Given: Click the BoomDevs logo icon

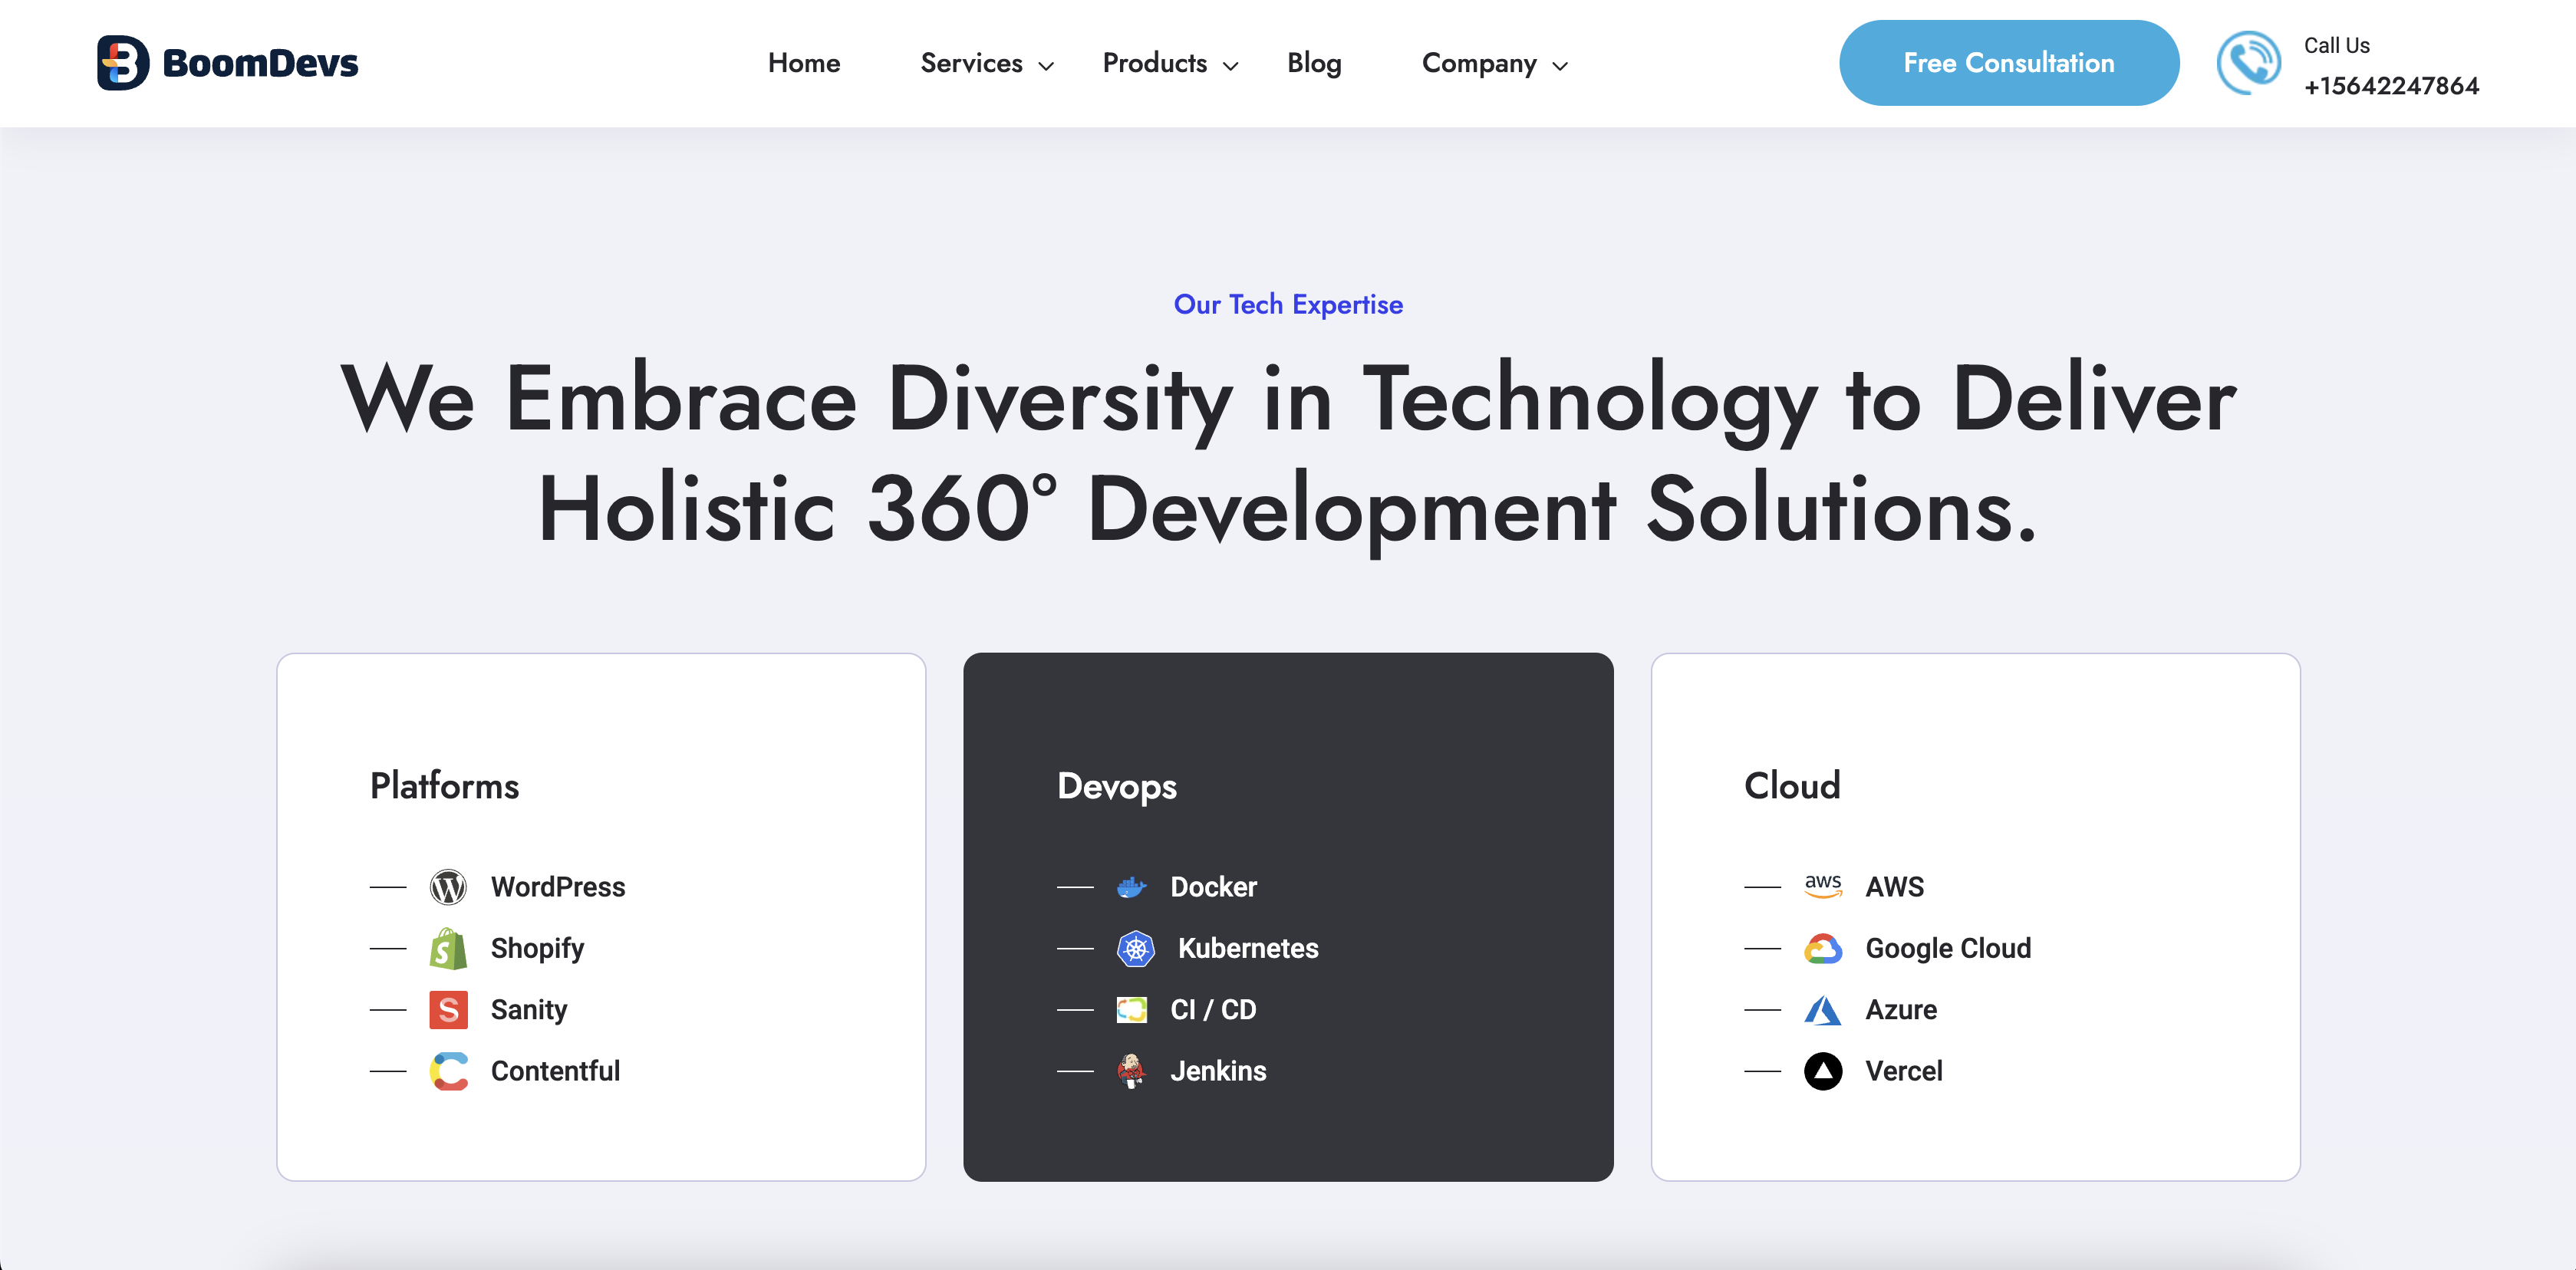Looking at the screenshot, I should point(123,63).
